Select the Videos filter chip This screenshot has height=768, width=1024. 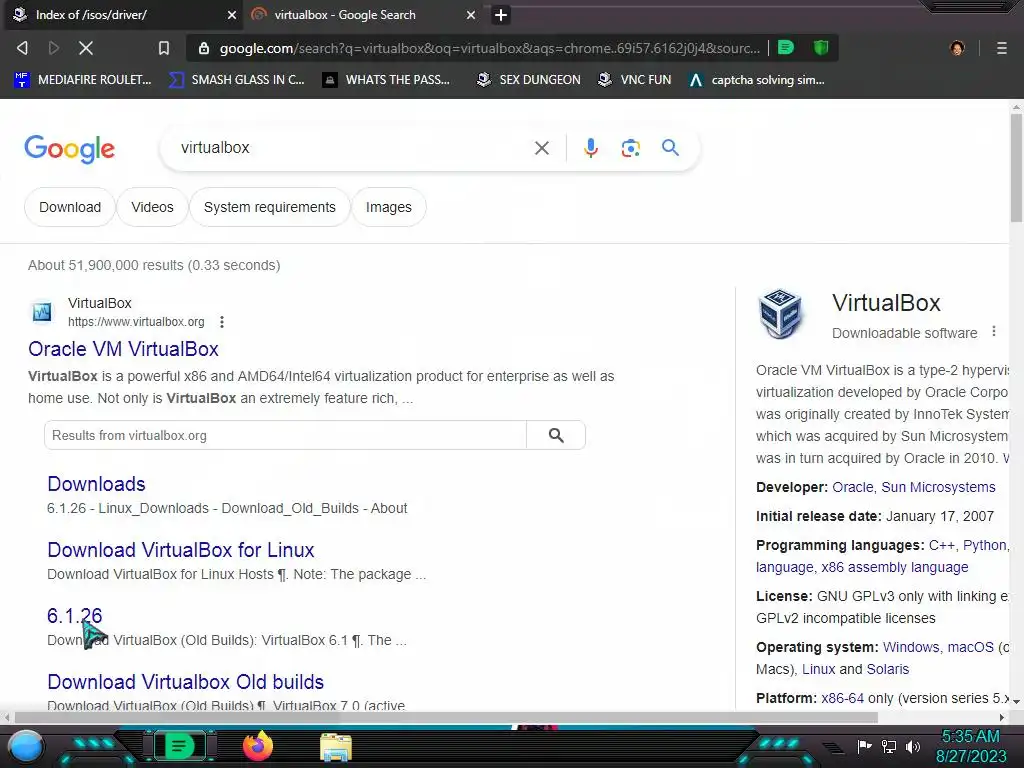coord(152,207)
